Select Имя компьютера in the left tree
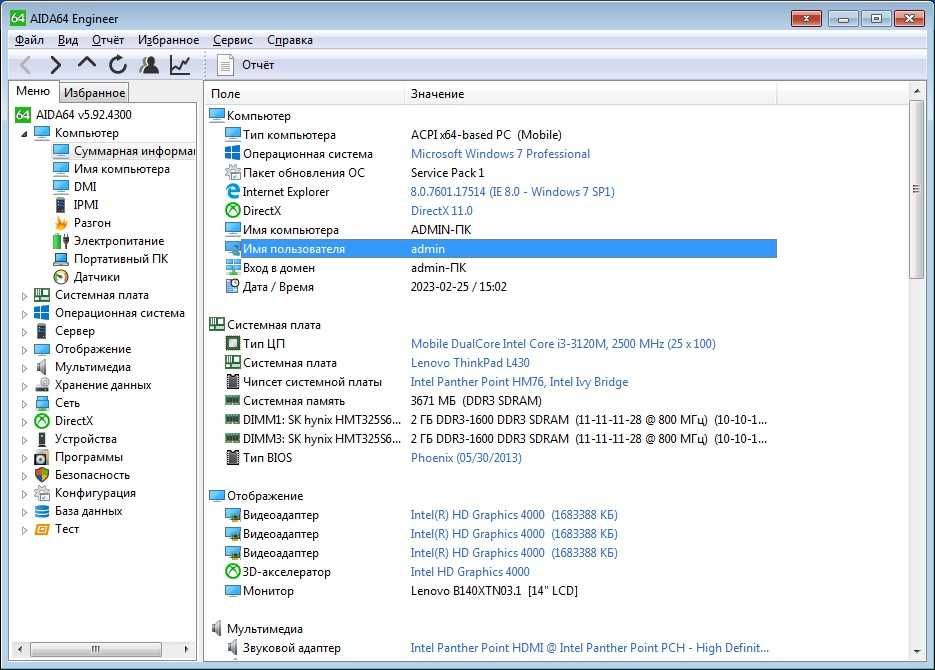This screenshot has width=935, height=670. 122,169
